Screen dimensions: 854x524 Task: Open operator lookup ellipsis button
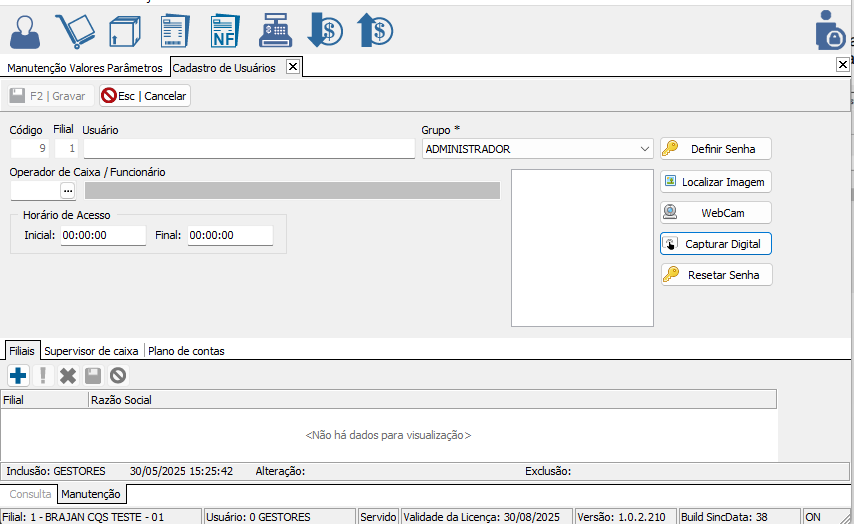click(x=68, y=190)
